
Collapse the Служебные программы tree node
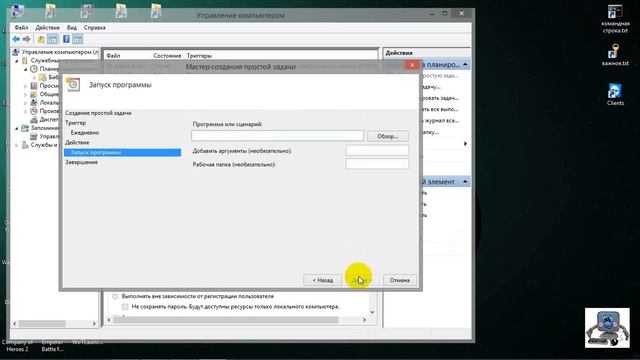pyautogui.click(x=17, y=61)
